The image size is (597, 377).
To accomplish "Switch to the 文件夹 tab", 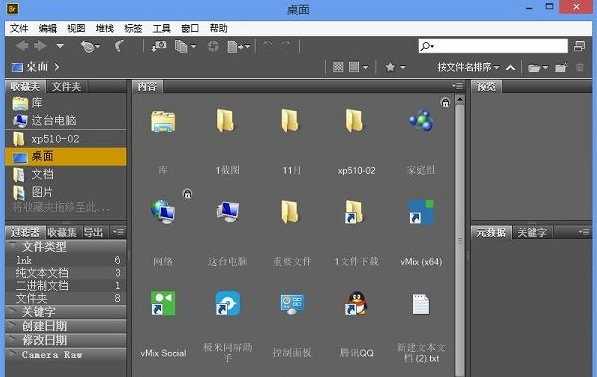I will pyautogui.click(x=66, y=86).
